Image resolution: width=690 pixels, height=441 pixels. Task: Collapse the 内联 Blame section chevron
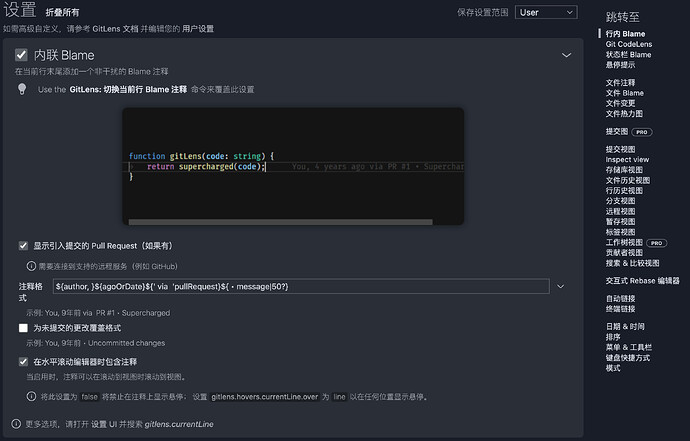pos(566,55)
